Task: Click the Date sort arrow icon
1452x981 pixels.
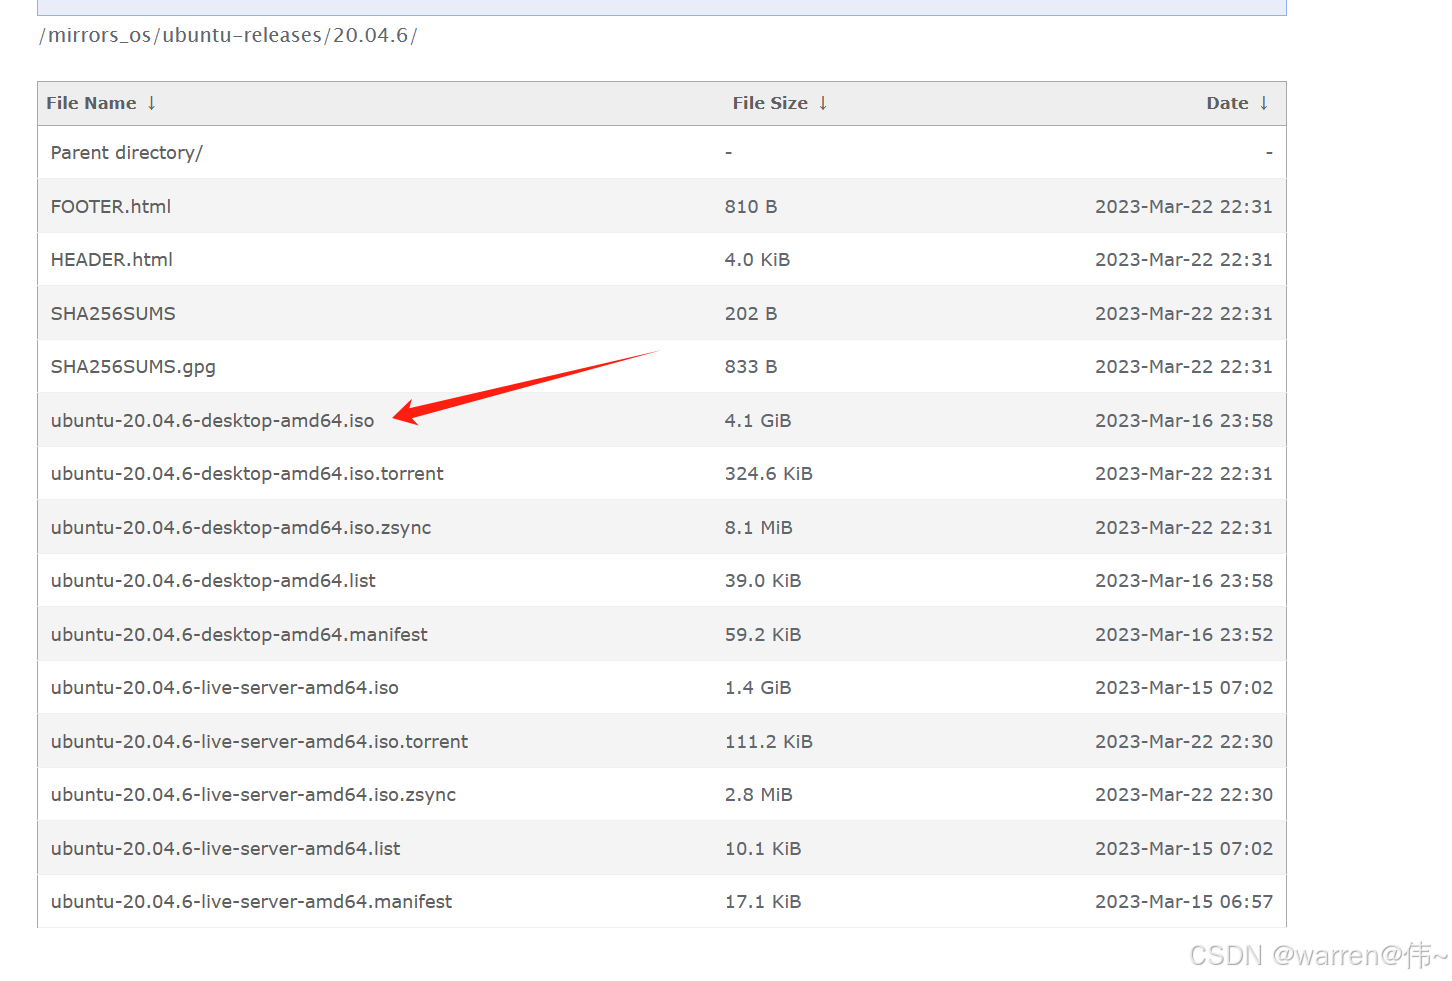Action: (1264, 103)
